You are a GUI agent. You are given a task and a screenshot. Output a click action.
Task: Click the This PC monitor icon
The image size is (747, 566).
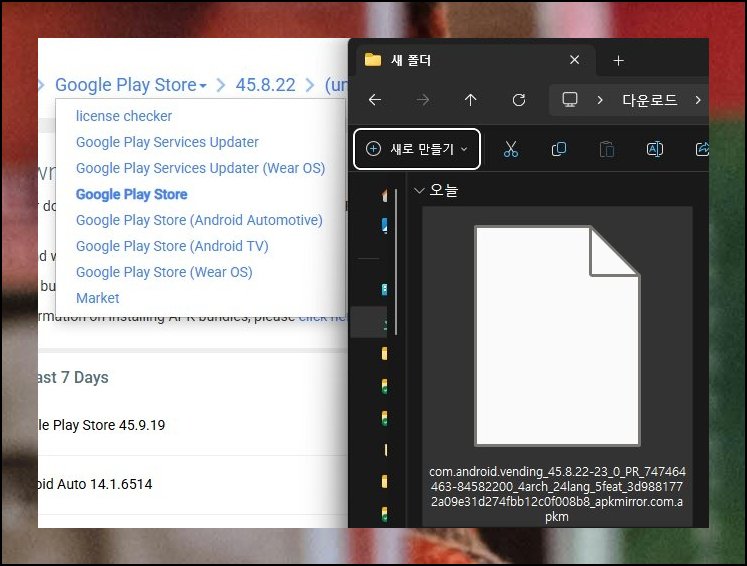[x=569, y=100]
